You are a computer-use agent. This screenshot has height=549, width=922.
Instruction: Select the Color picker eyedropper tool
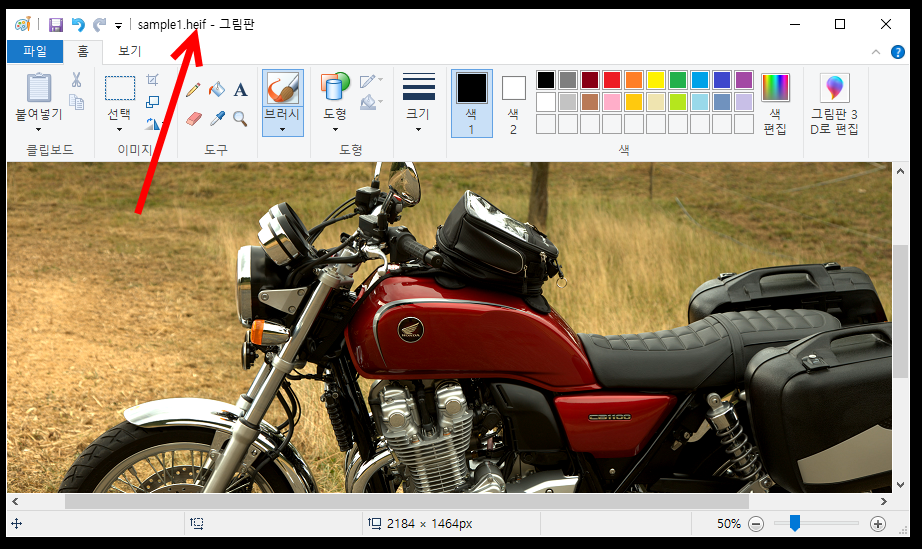coord(217,119)
